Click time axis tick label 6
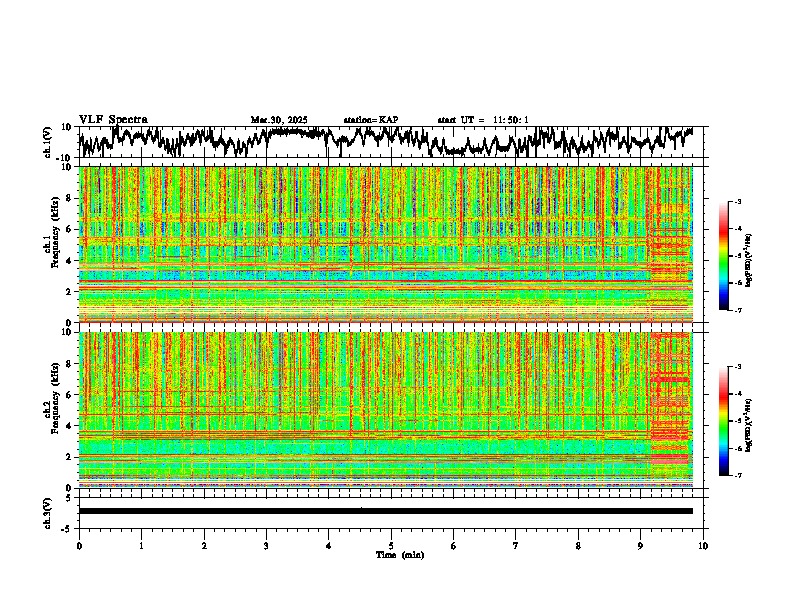This screenshot has width=792, height=612. [454, 546]
